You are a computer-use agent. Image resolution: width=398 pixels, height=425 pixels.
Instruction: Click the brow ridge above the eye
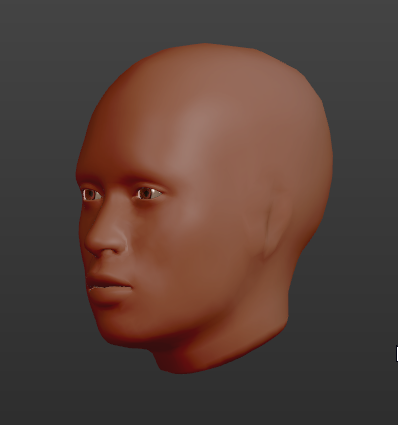coord(147,182)
